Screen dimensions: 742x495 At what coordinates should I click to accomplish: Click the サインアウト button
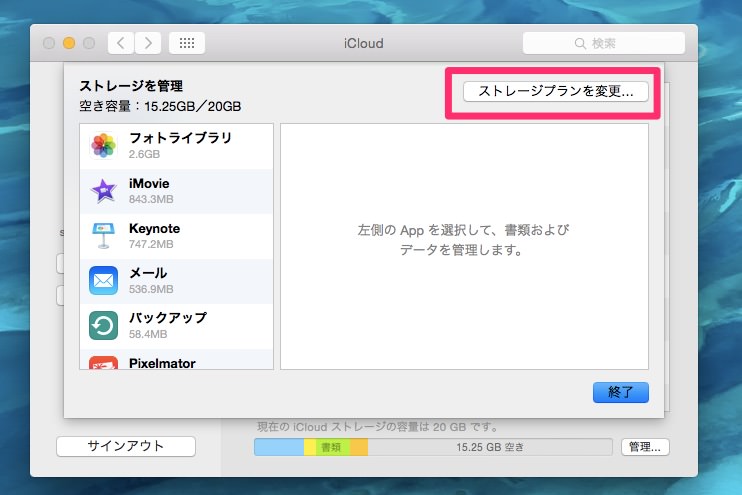coord(126,446)
